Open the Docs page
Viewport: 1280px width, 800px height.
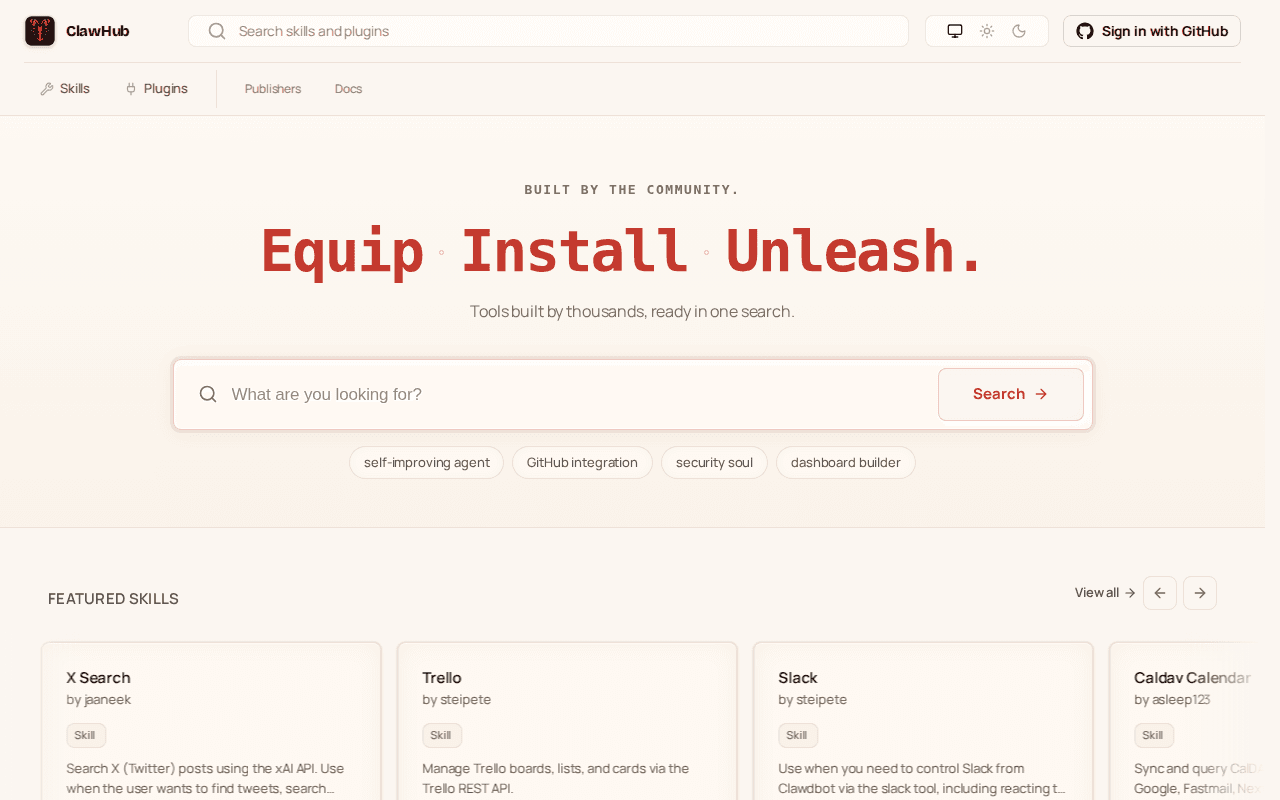pos(348,89)
